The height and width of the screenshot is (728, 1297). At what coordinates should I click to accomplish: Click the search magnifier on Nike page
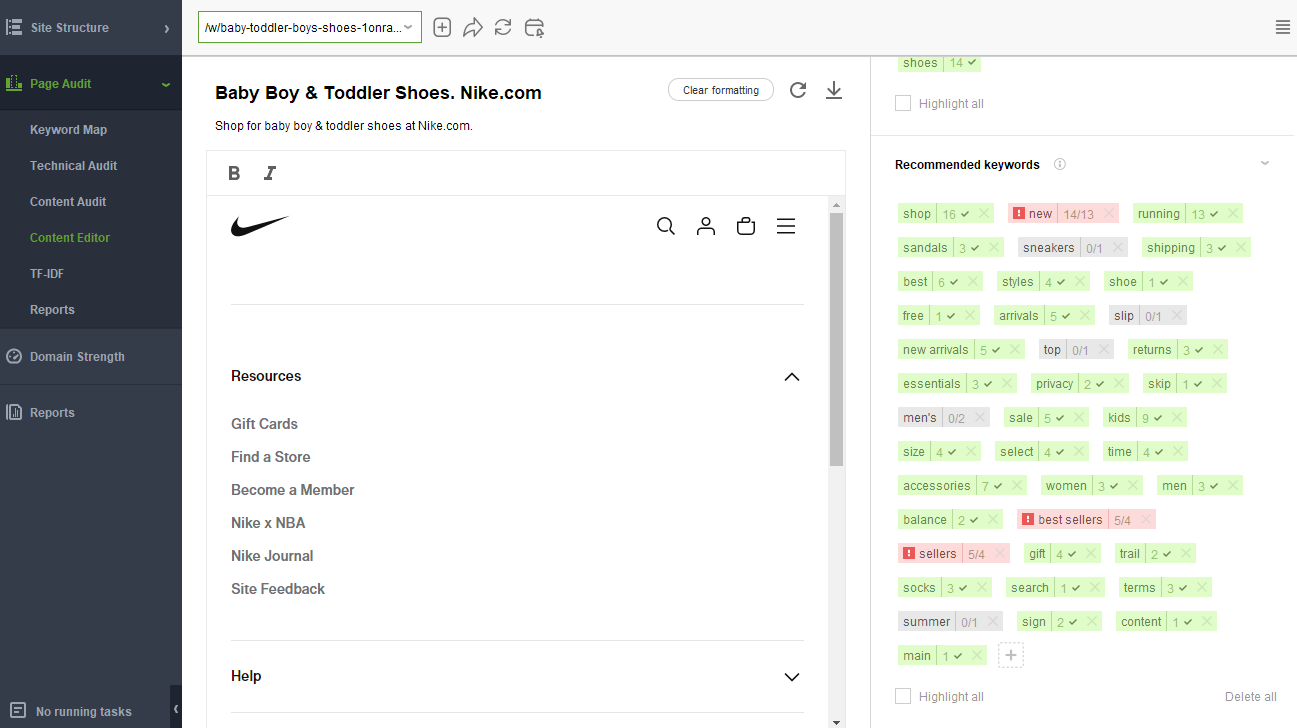coord(666,226)
